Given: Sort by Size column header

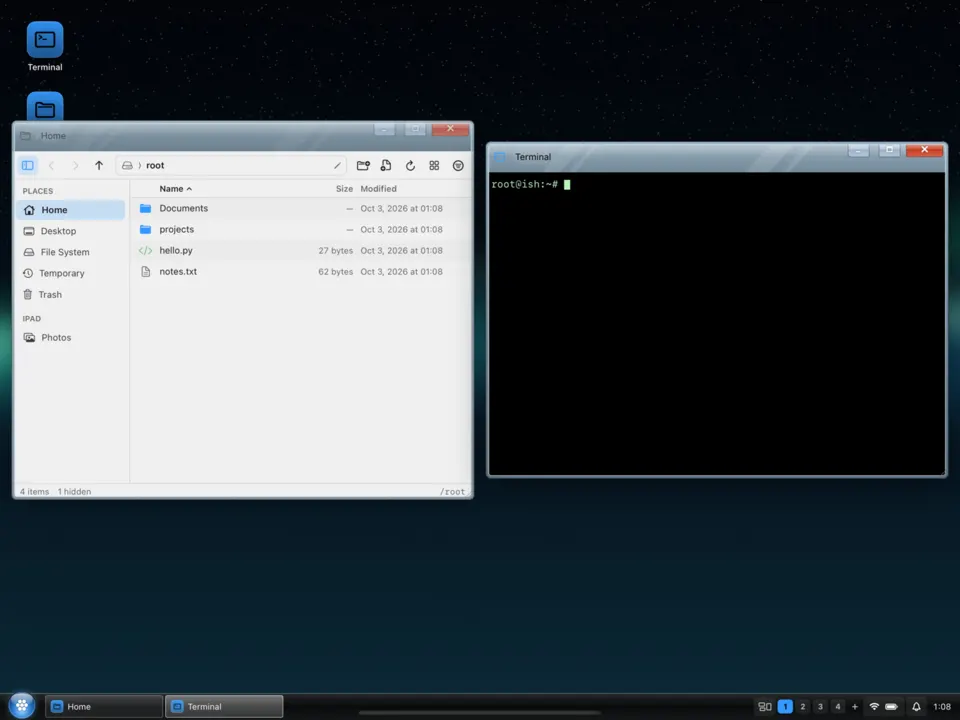Looking at the screenshot, I should tap(344, 189).
